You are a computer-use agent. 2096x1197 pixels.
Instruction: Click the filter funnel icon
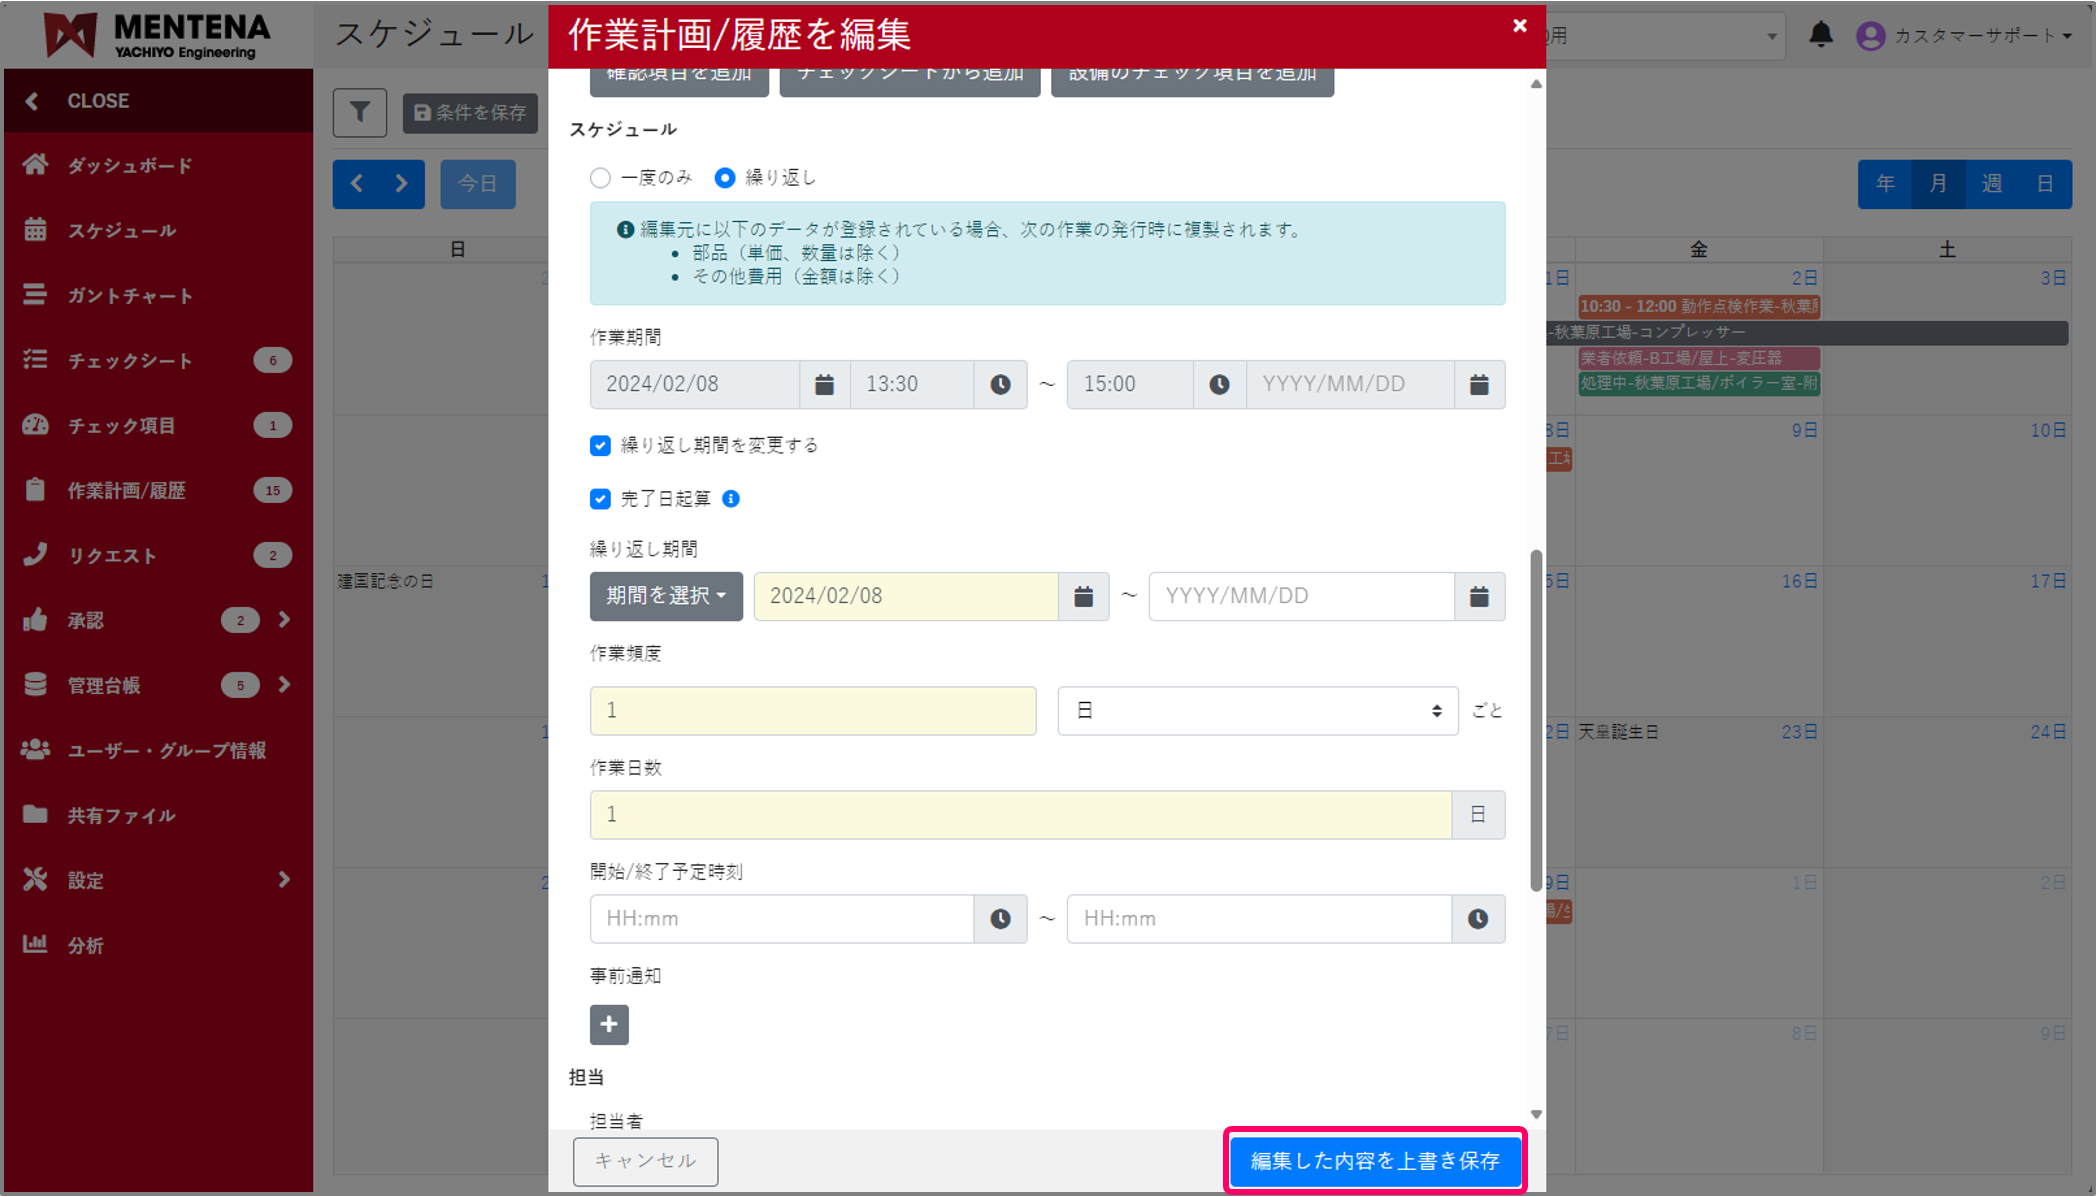pos(359,113)
